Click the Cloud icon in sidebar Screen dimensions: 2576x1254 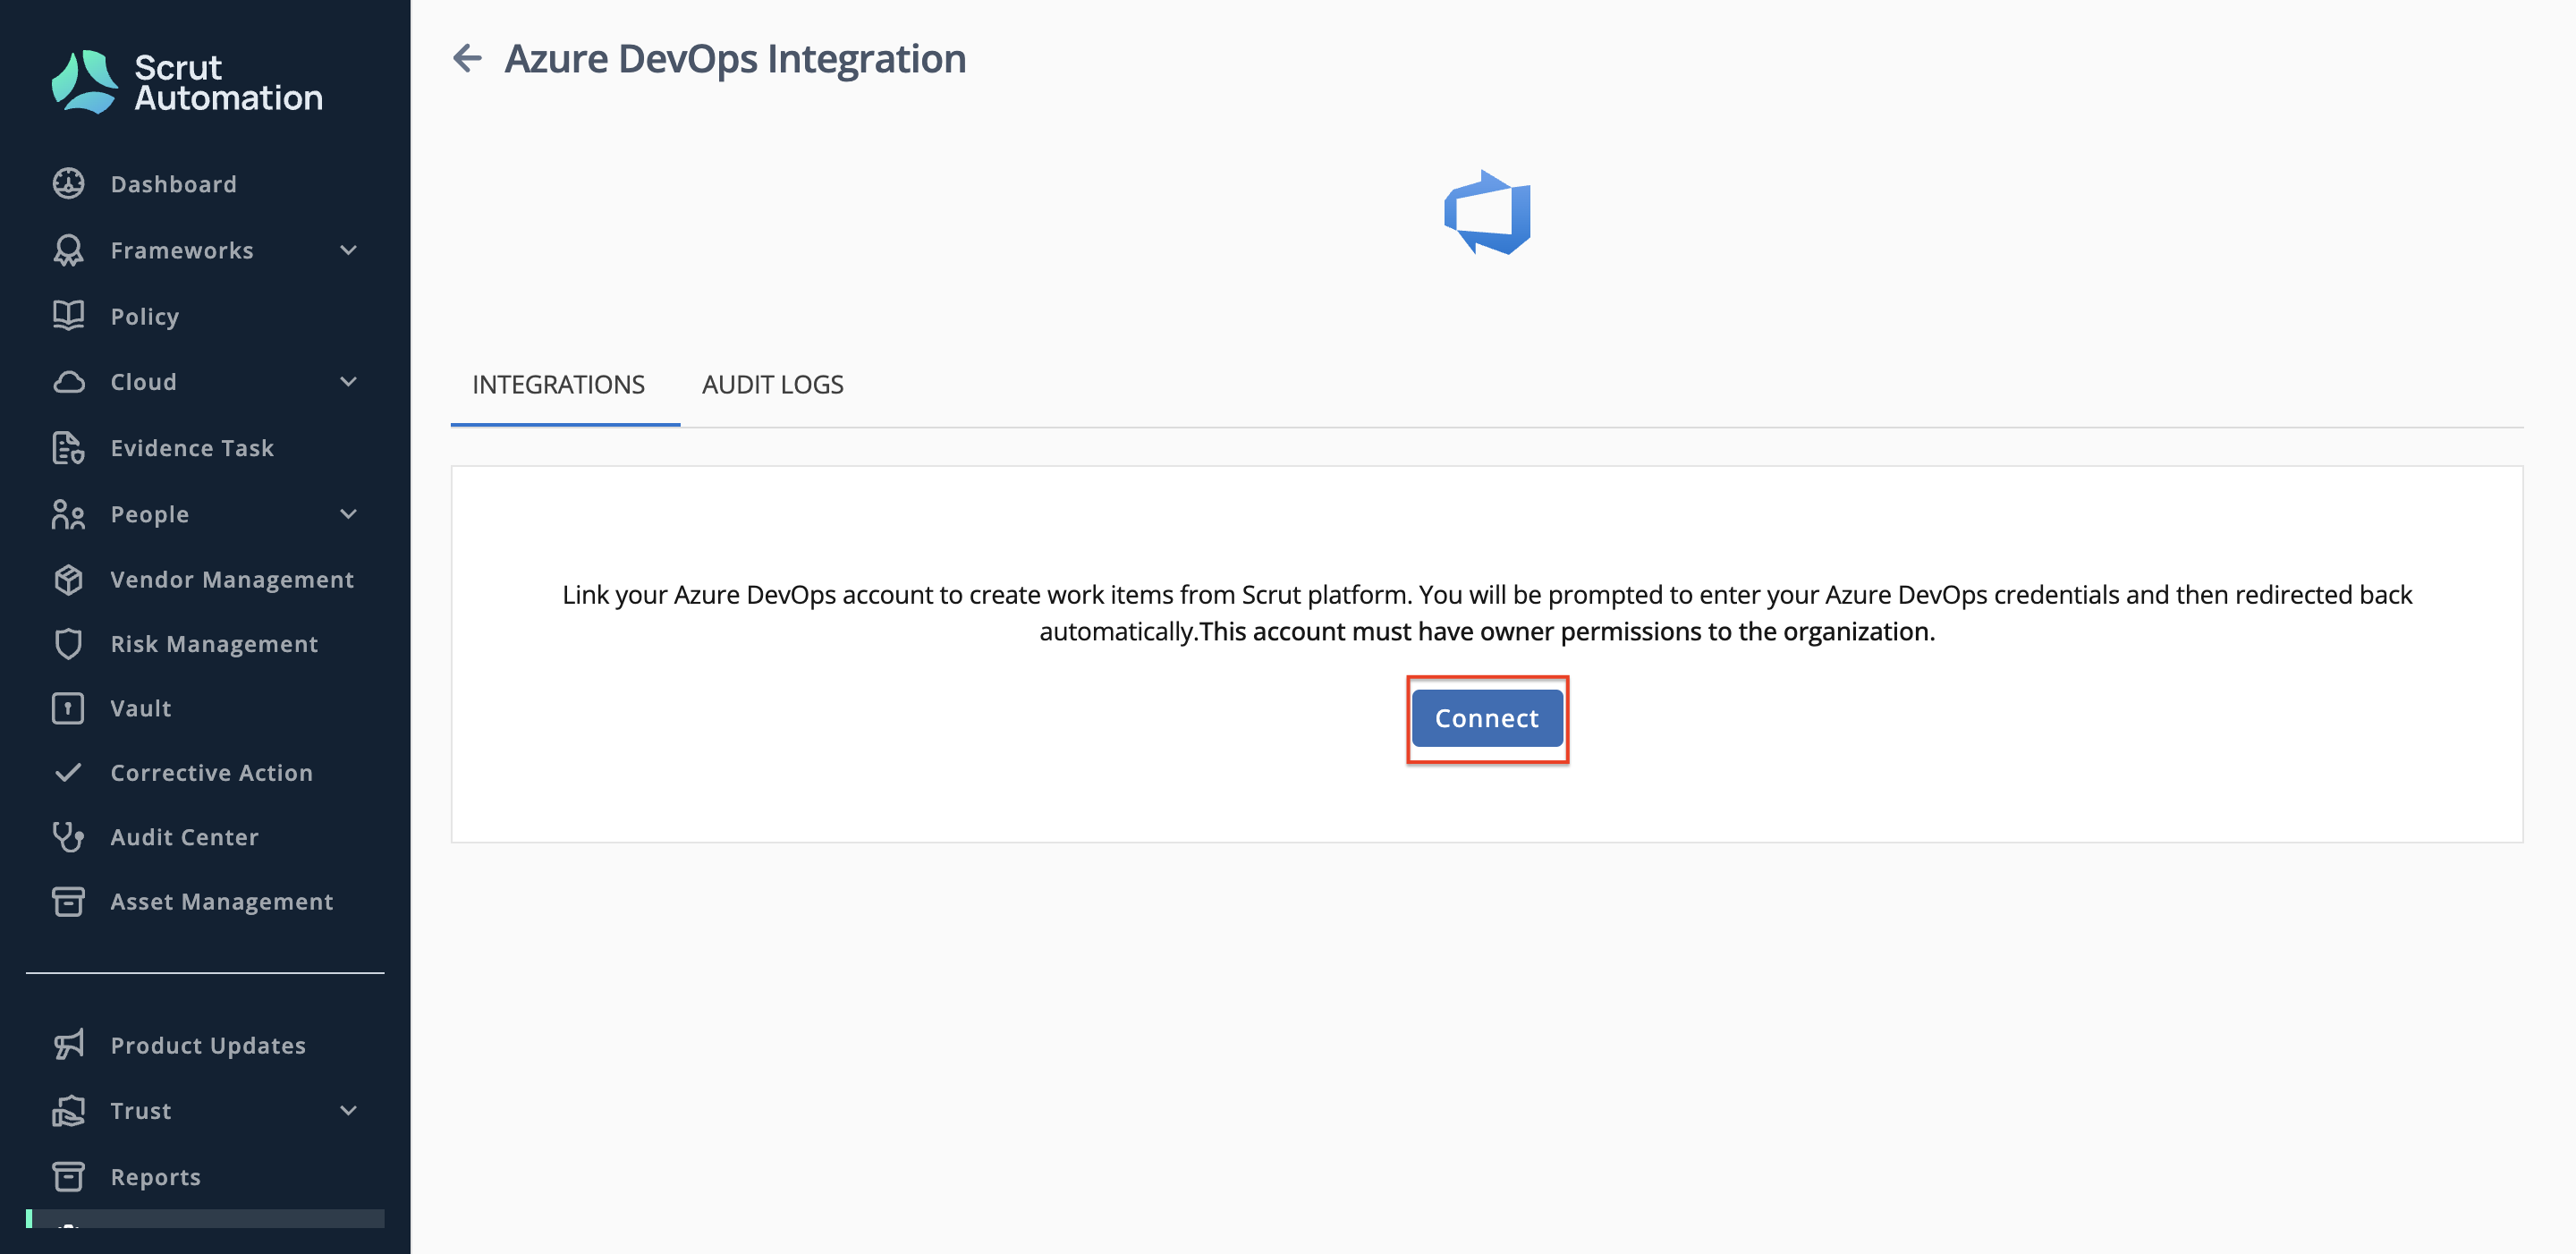point(68,382)
